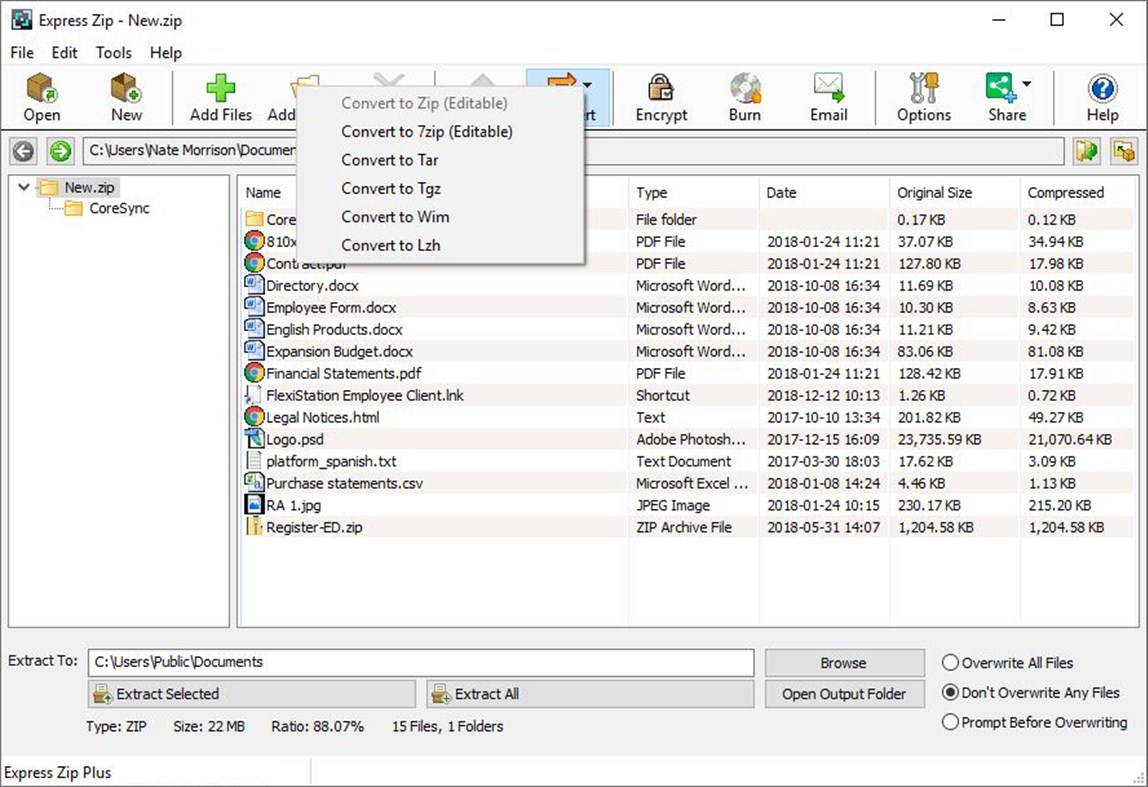1148x787 pixels.
Task: Open the Options panel
Action: tap(922, 97)
